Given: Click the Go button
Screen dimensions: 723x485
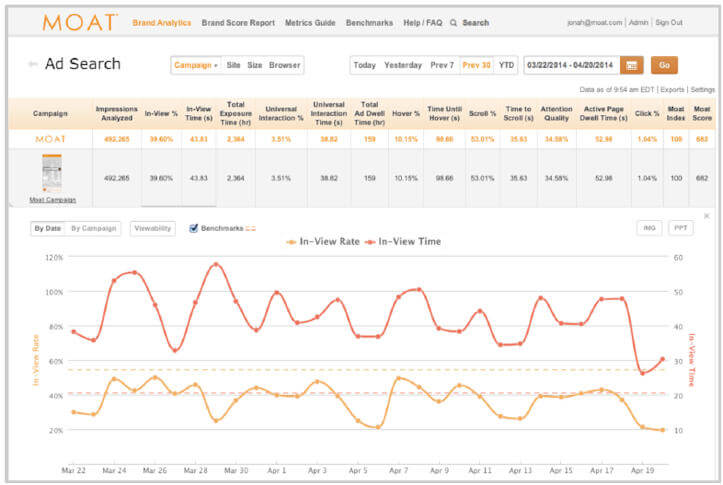Looking at the screenshot, I should (x=664, y=65).
